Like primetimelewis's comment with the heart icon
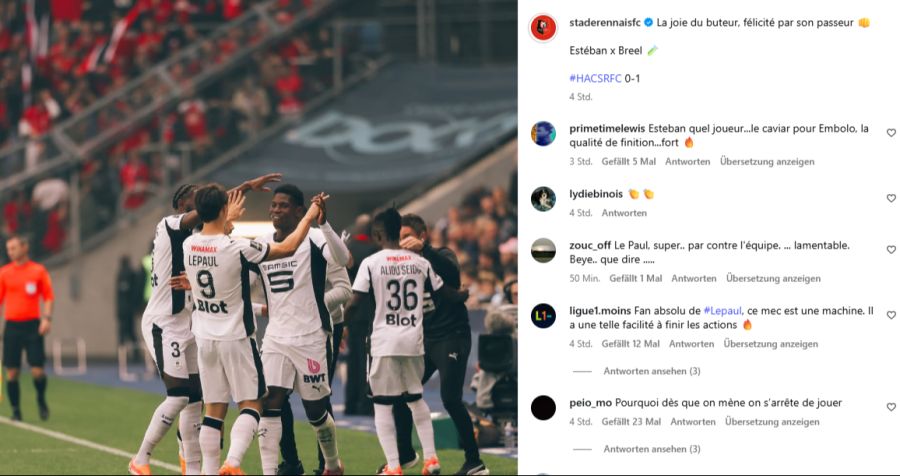 [x=891, y=133]
